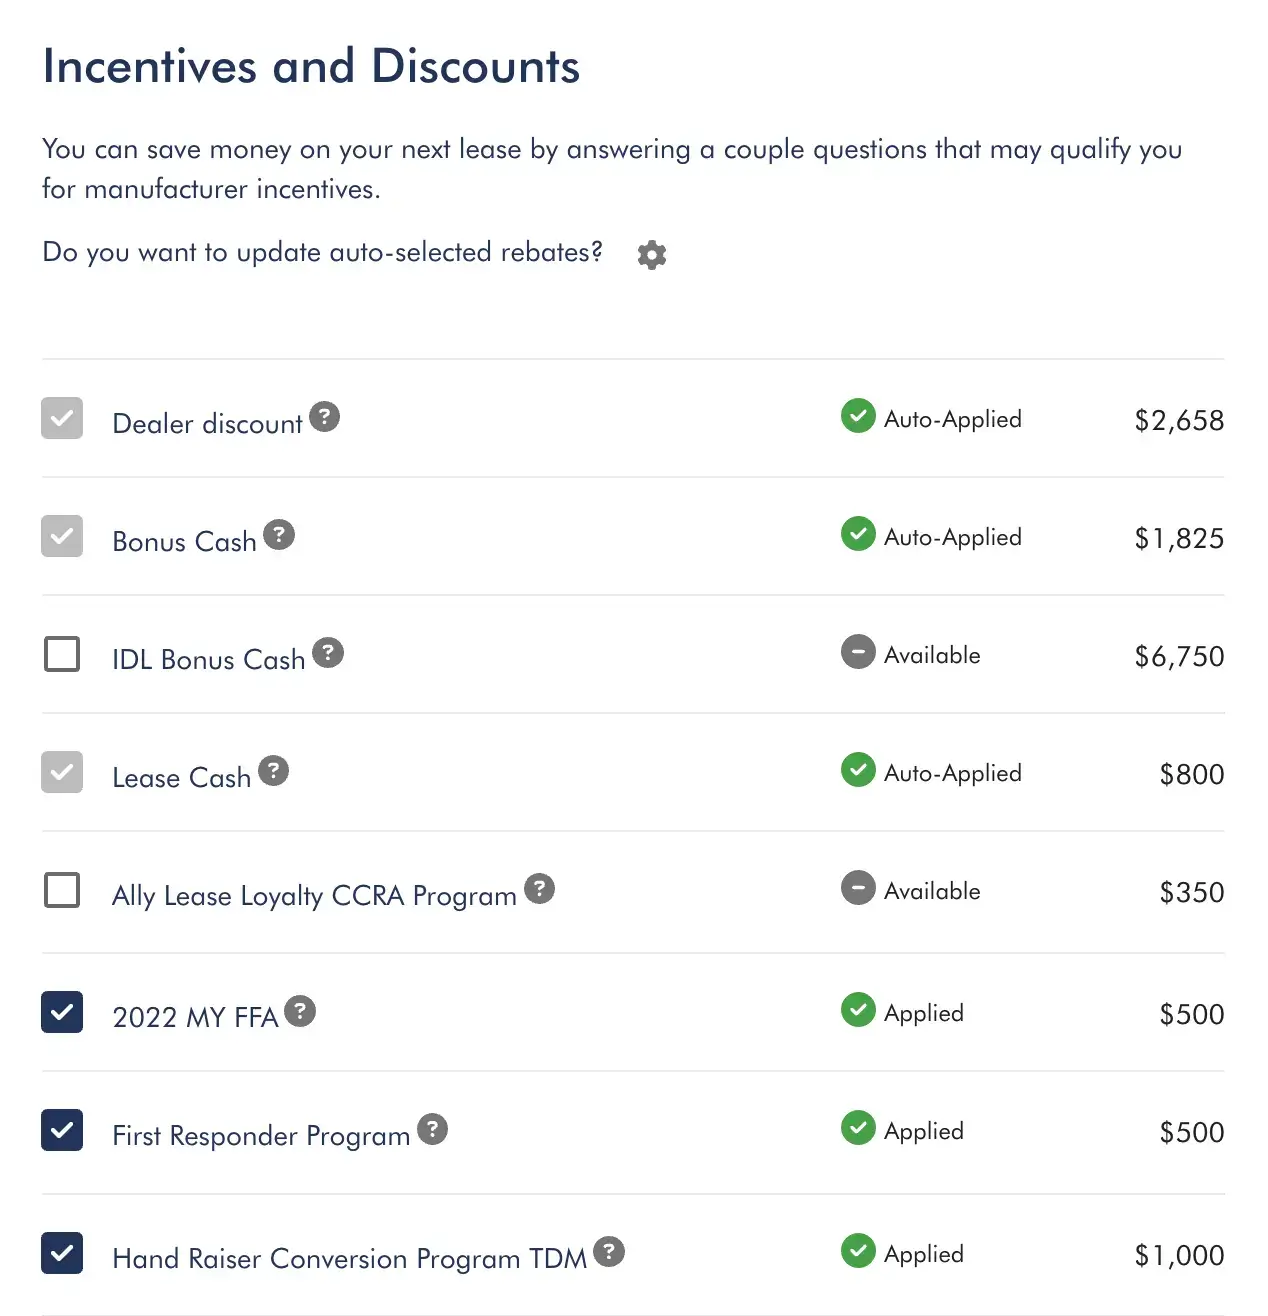Deselect the First Responder Program checkbox

pos(62,1130)
